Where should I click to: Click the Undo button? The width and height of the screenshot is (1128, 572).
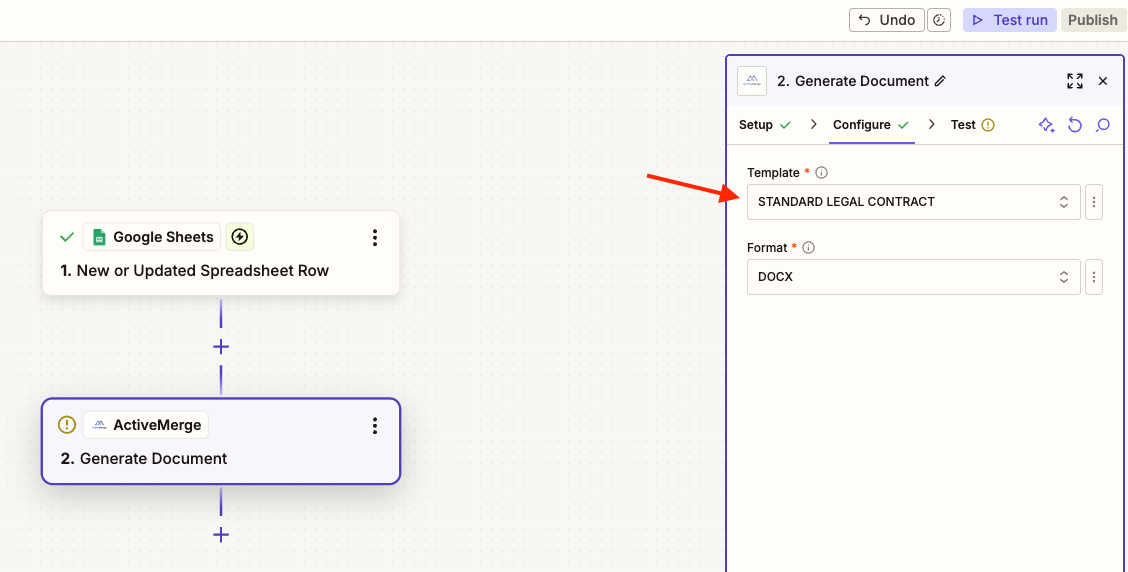coord(886,20)
